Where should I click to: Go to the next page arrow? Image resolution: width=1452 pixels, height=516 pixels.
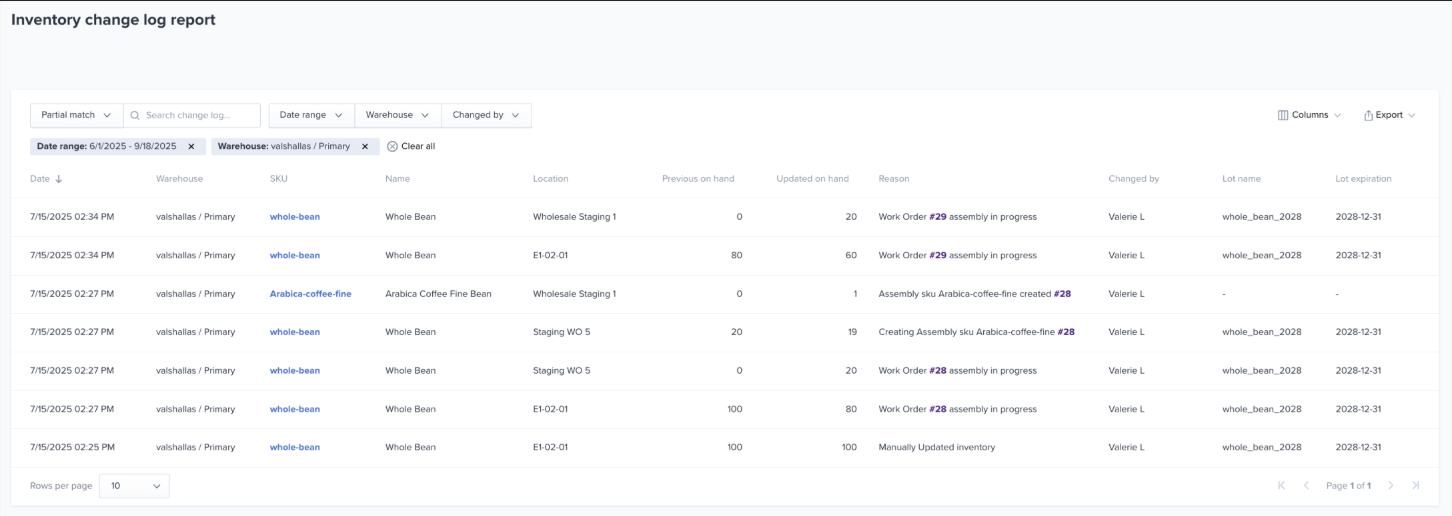(1391, 485)
